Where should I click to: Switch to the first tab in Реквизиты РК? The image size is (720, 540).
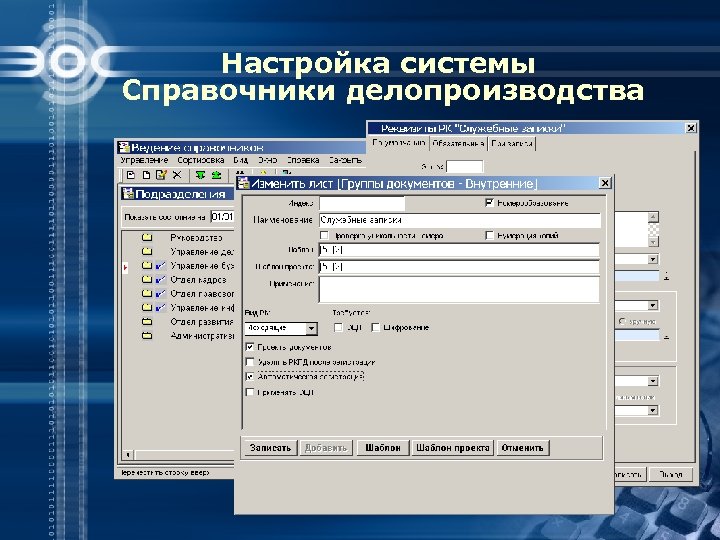(399, 143)
